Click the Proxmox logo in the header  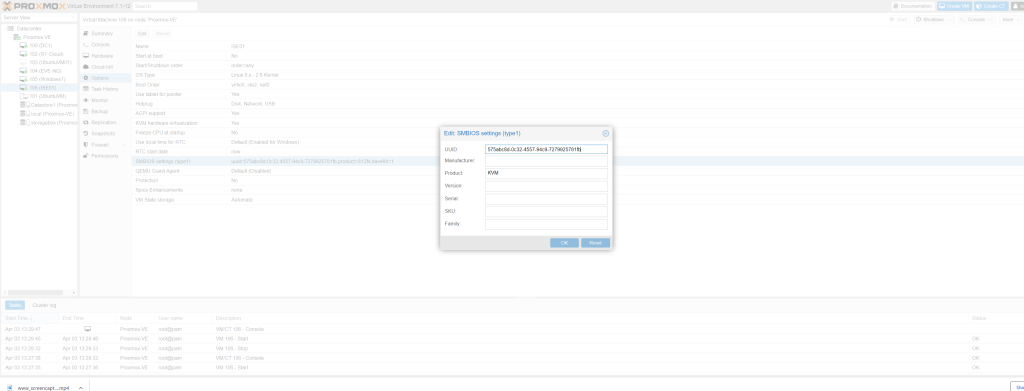coord(33,6)
